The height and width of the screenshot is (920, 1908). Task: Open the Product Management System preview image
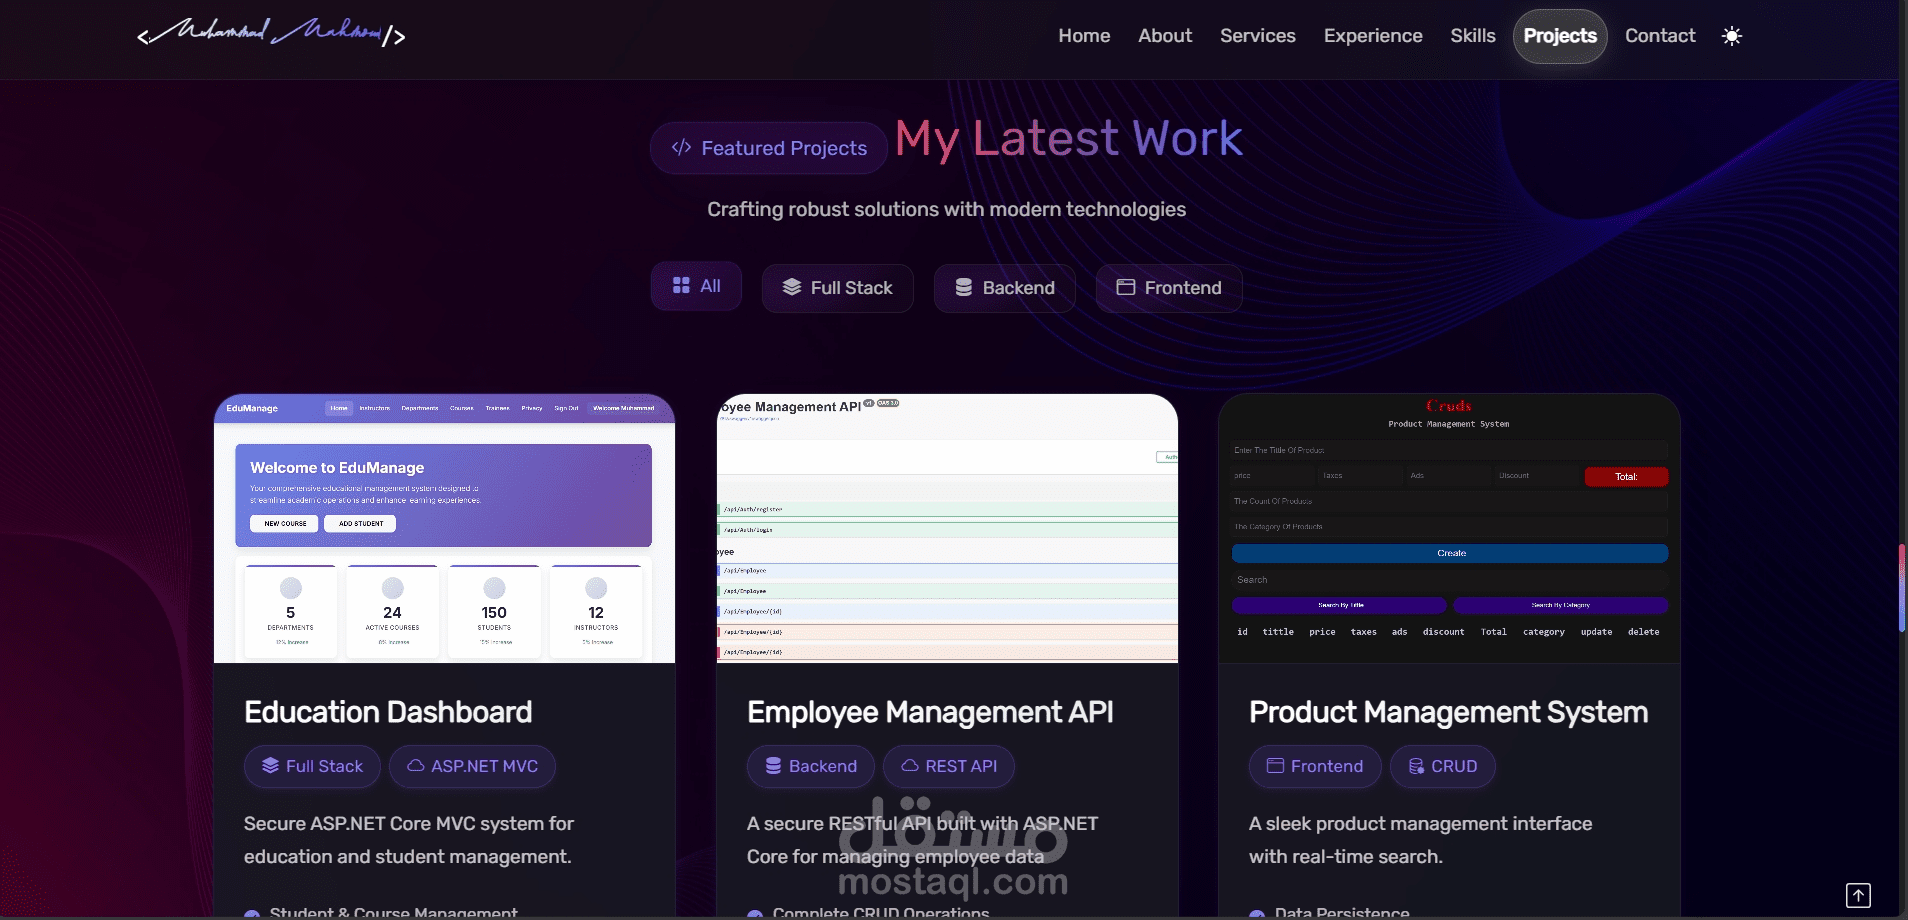(1449, 528)
